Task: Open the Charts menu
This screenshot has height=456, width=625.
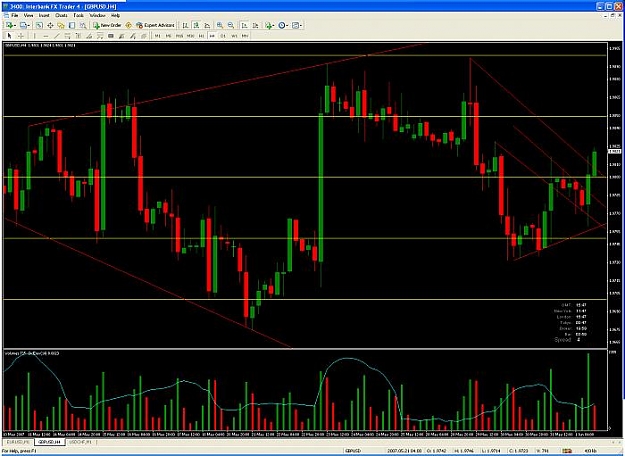Action: tap(61, 15)
